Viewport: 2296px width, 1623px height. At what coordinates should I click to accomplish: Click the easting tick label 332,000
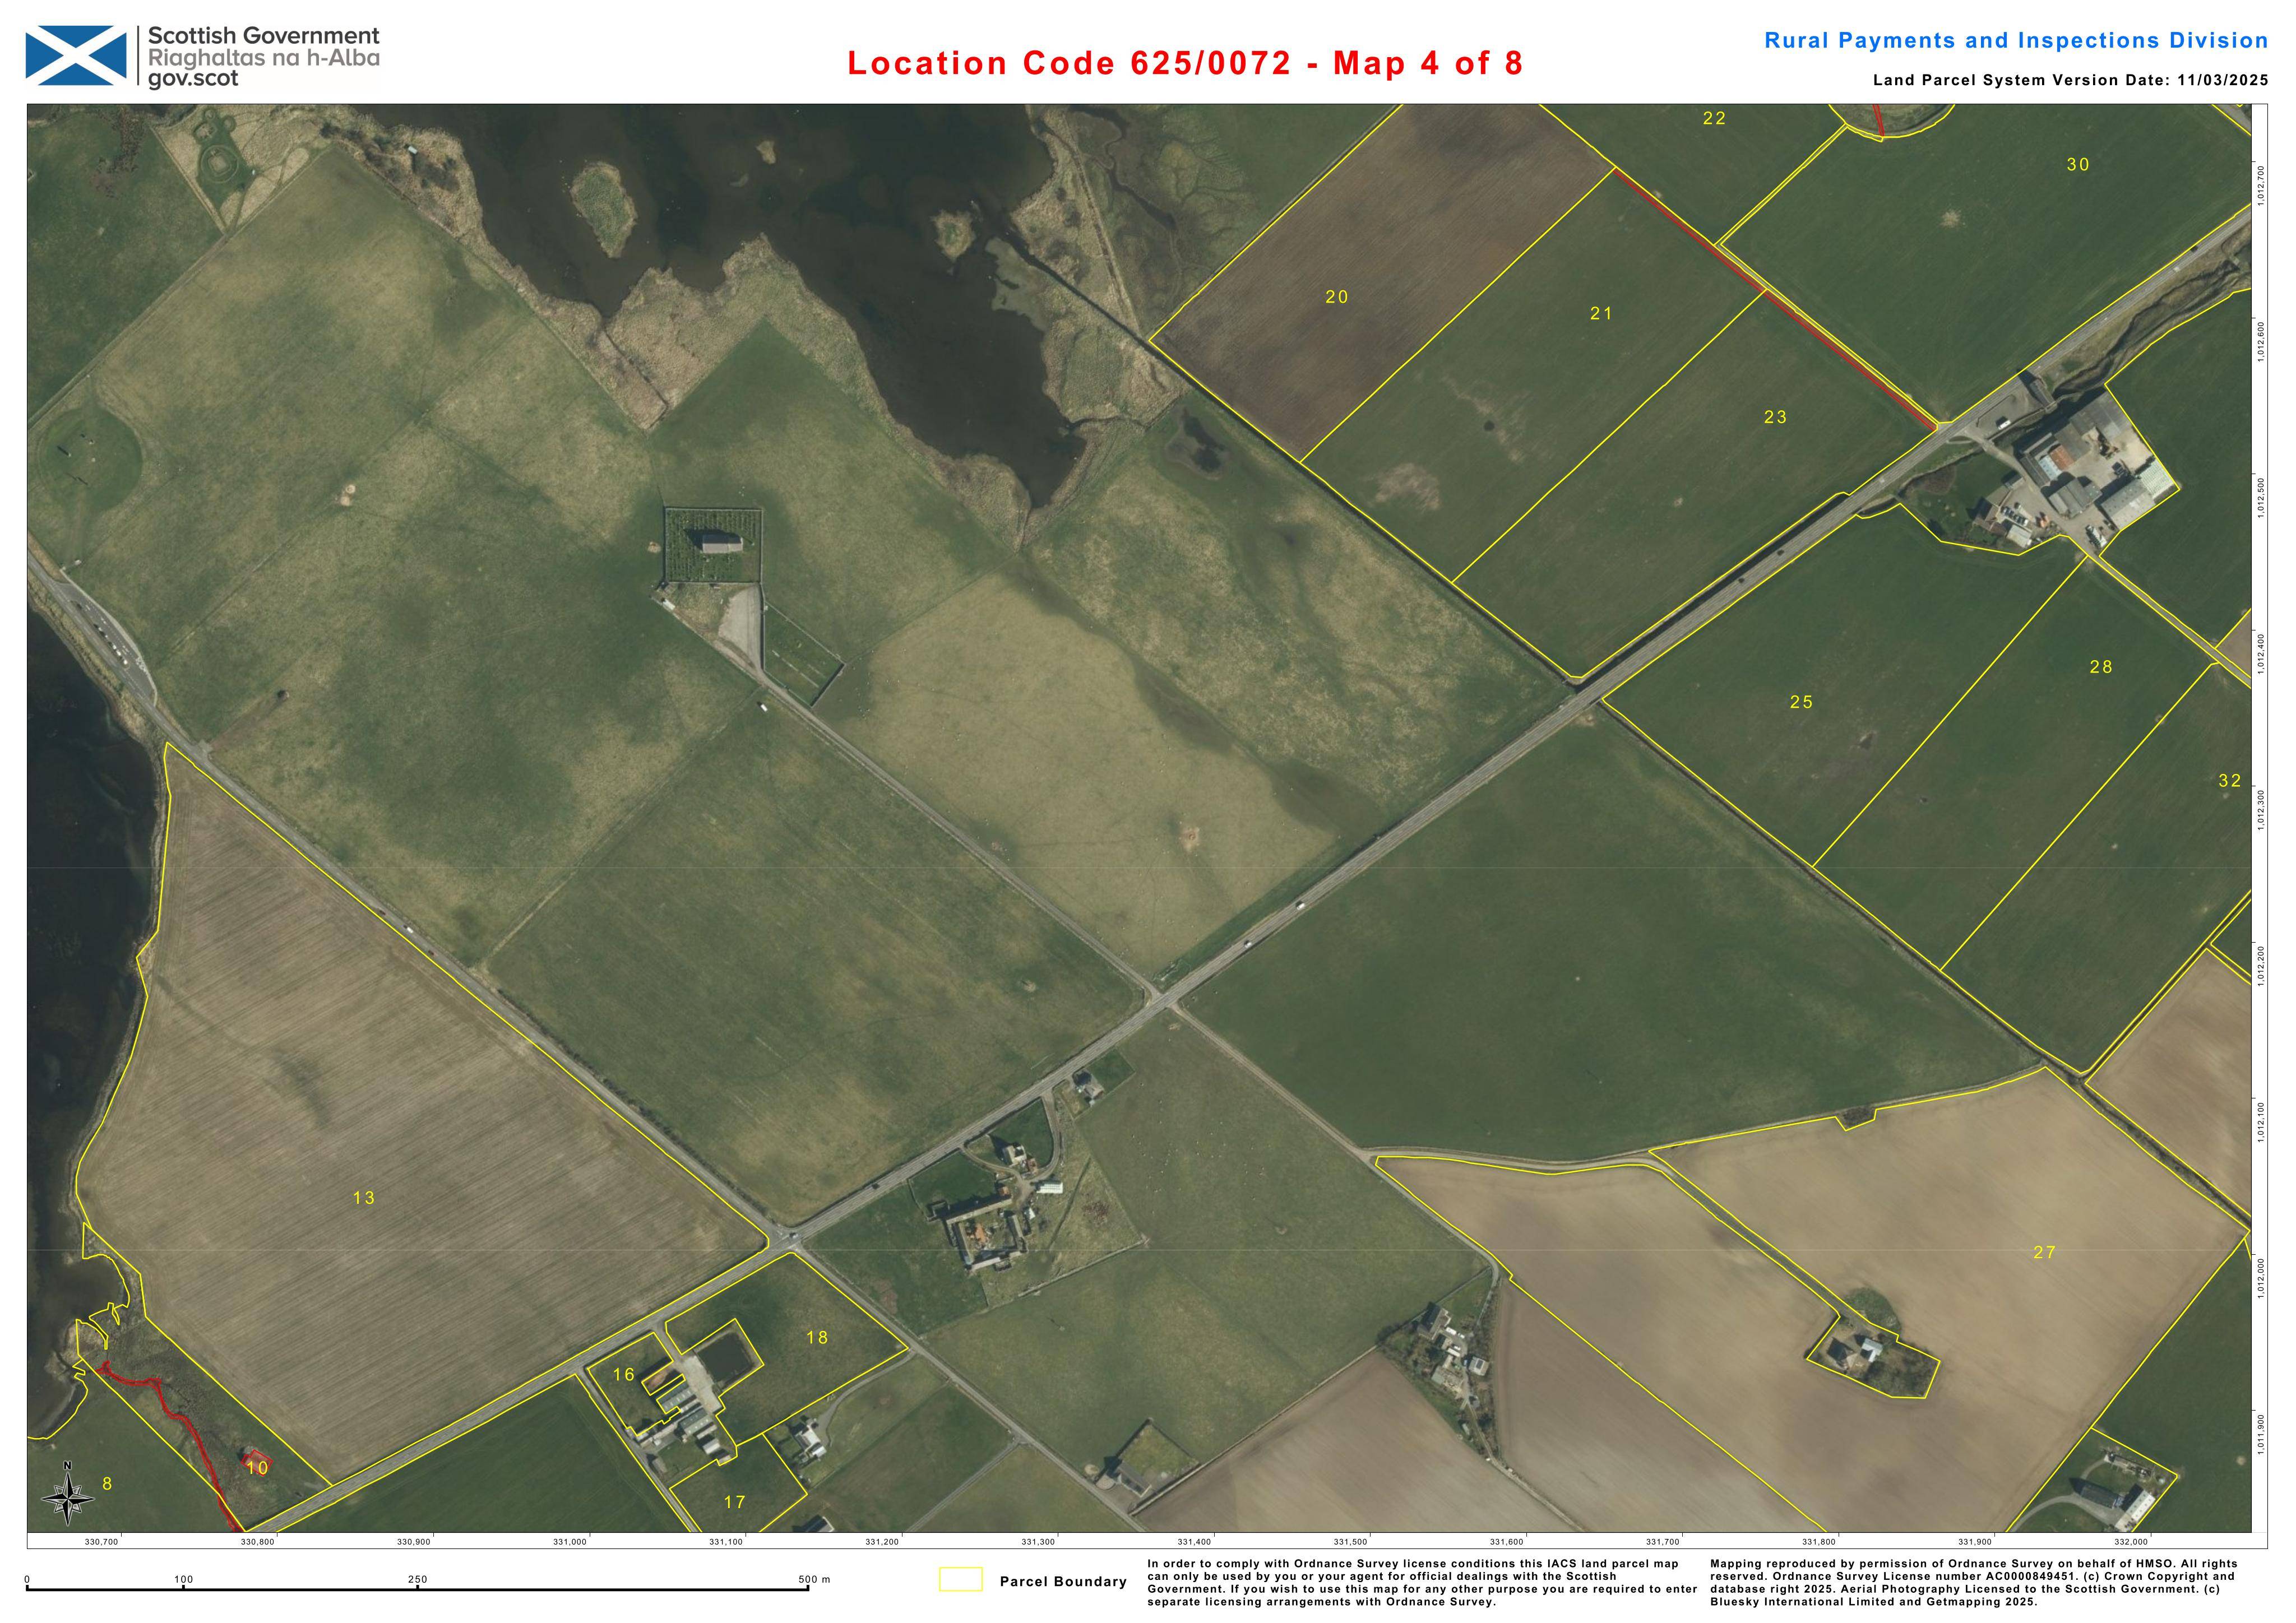[2131, 1542]
